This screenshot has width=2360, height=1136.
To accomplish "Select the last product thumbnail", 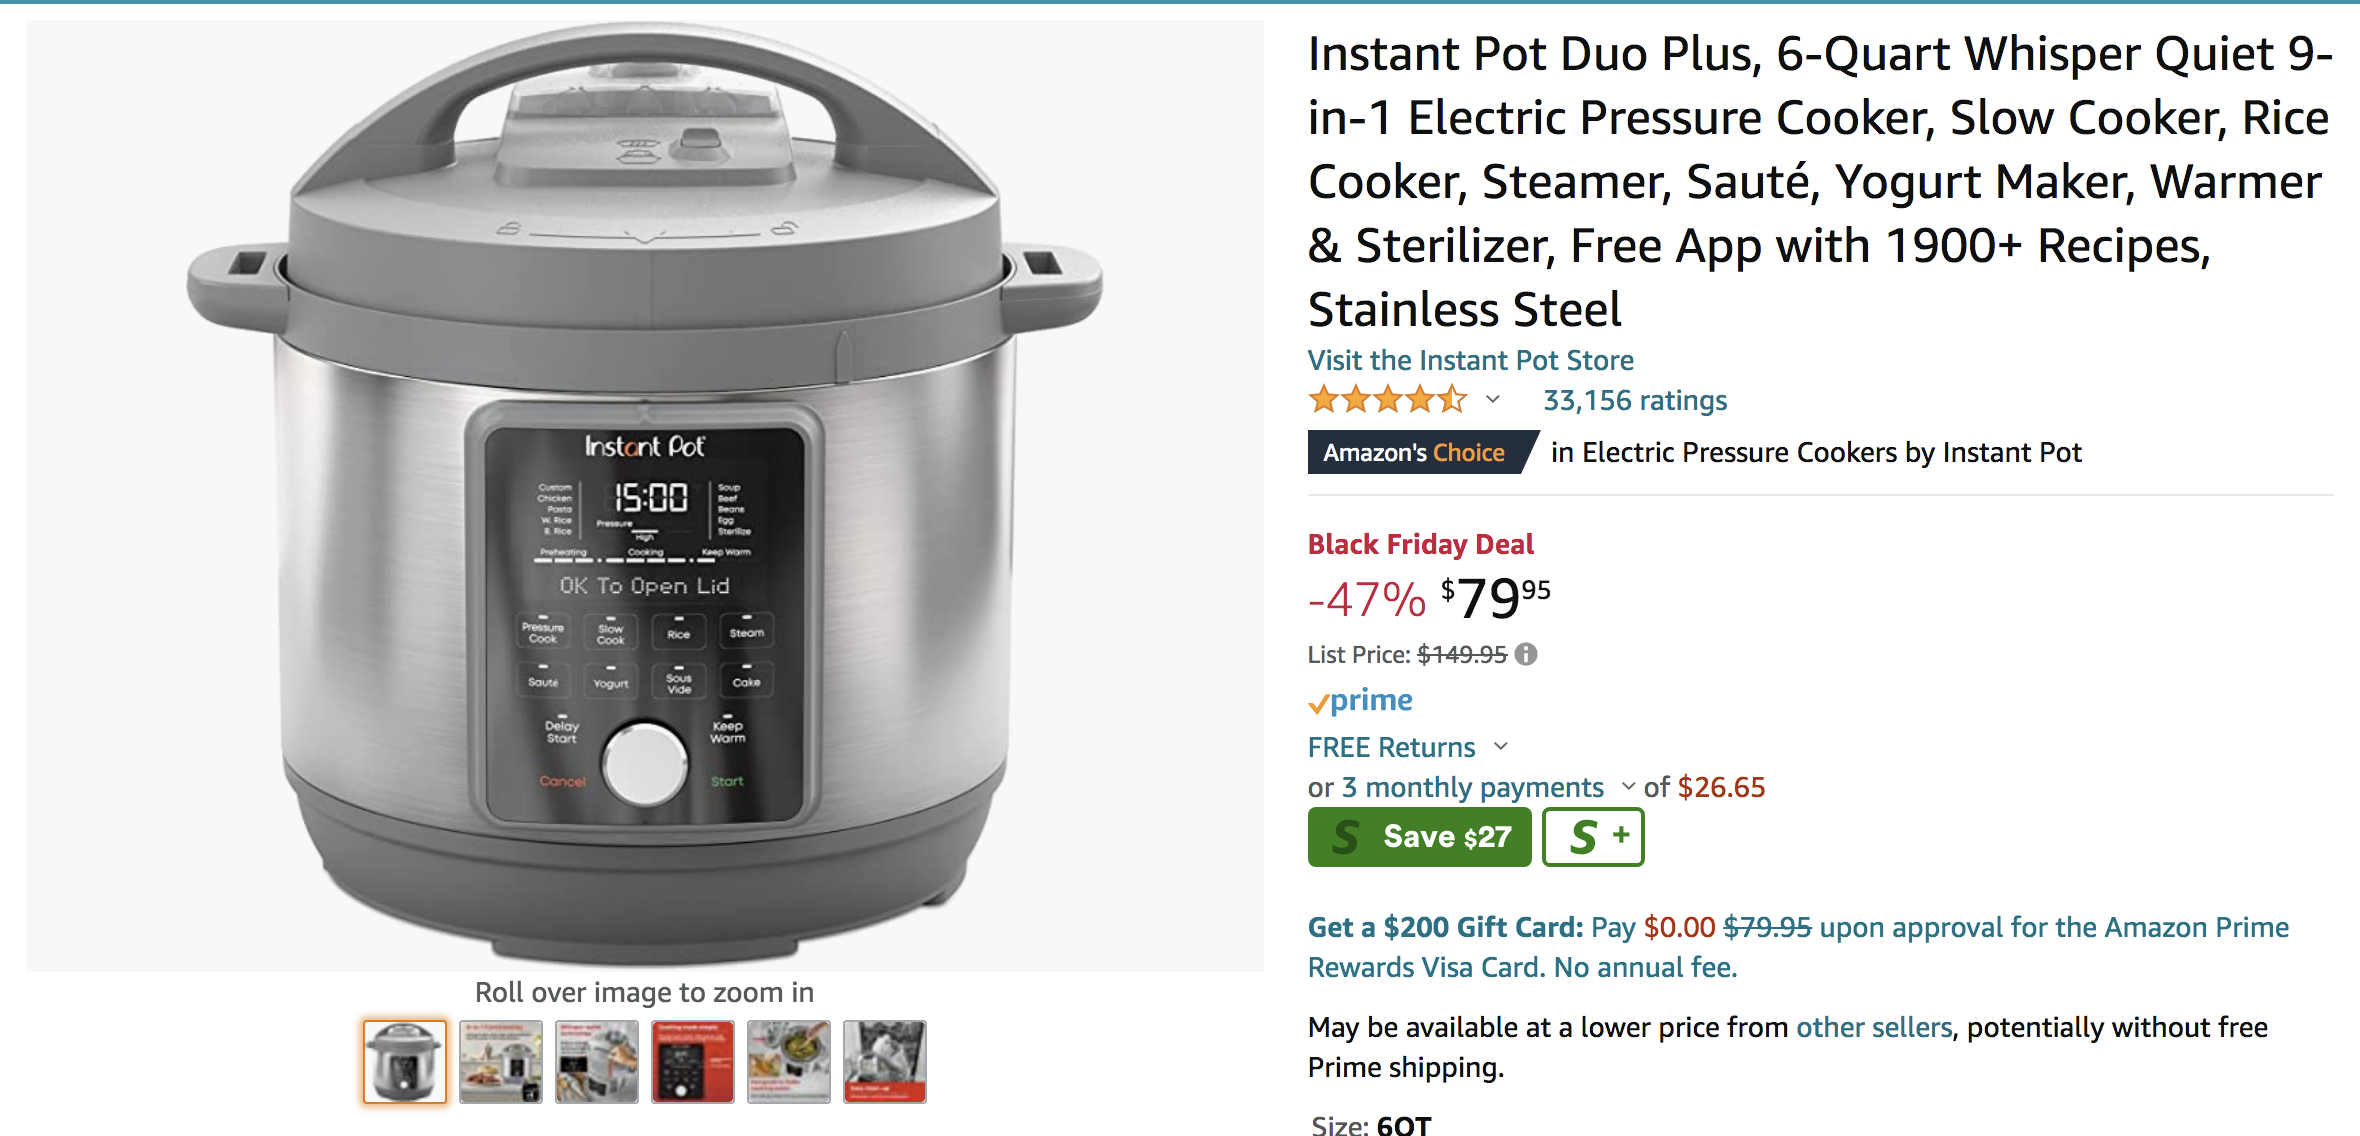I will [x=885, y=1062].
